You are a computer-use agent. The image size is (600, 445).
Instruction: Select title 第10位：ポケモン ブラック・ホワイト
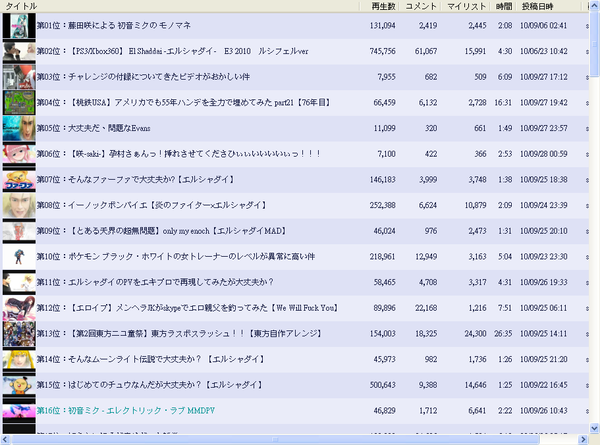coord(176,256)
